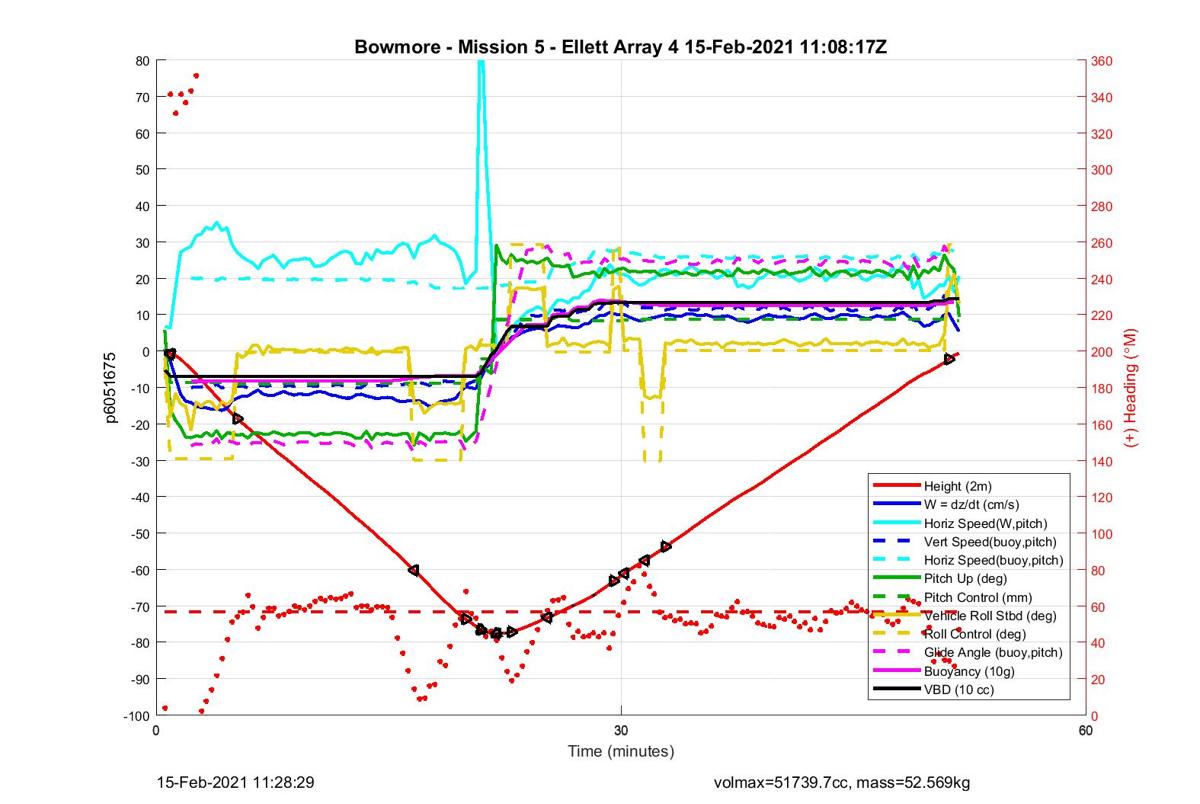The height and width of the screenshot is (804, 1200).
Task: Click the x-axis tick label 60
Action: tap(1086, 731)
